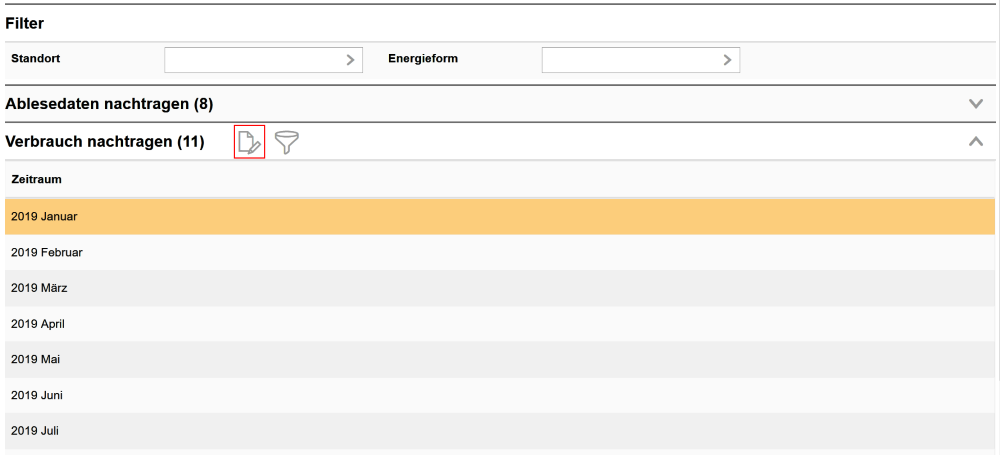This screenshot has height=455, width=1000.
Task: Select the 2019 Januar row
Action: pyautogui.click(x=44, y=216)
